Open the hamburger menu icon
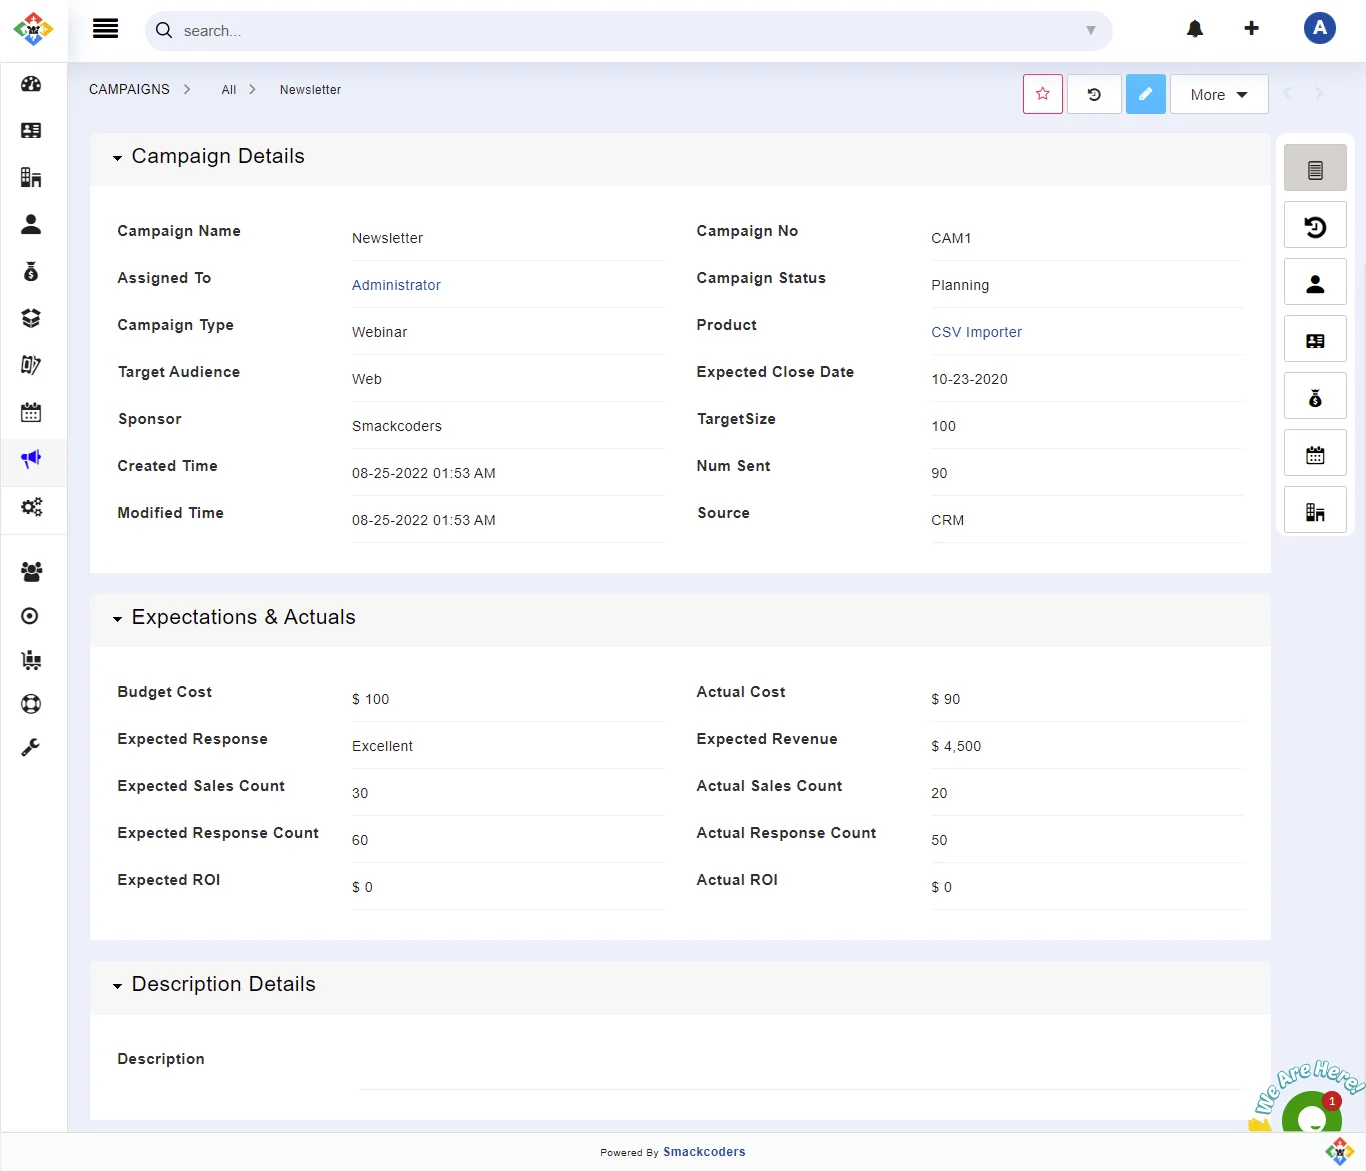 pyautogui.click(x=105, y=29)
